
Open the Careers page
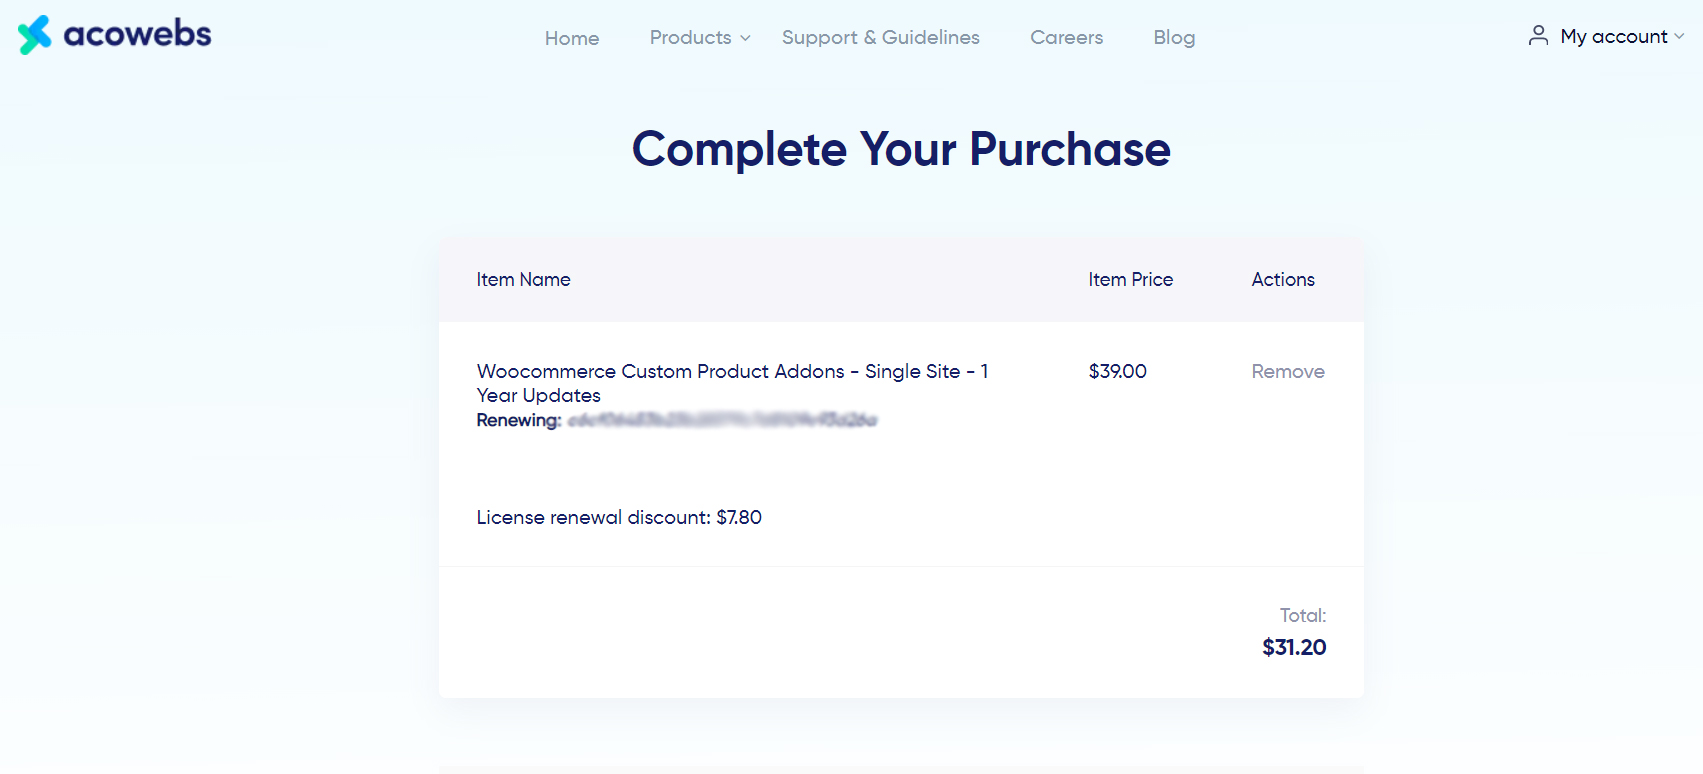1067,37
